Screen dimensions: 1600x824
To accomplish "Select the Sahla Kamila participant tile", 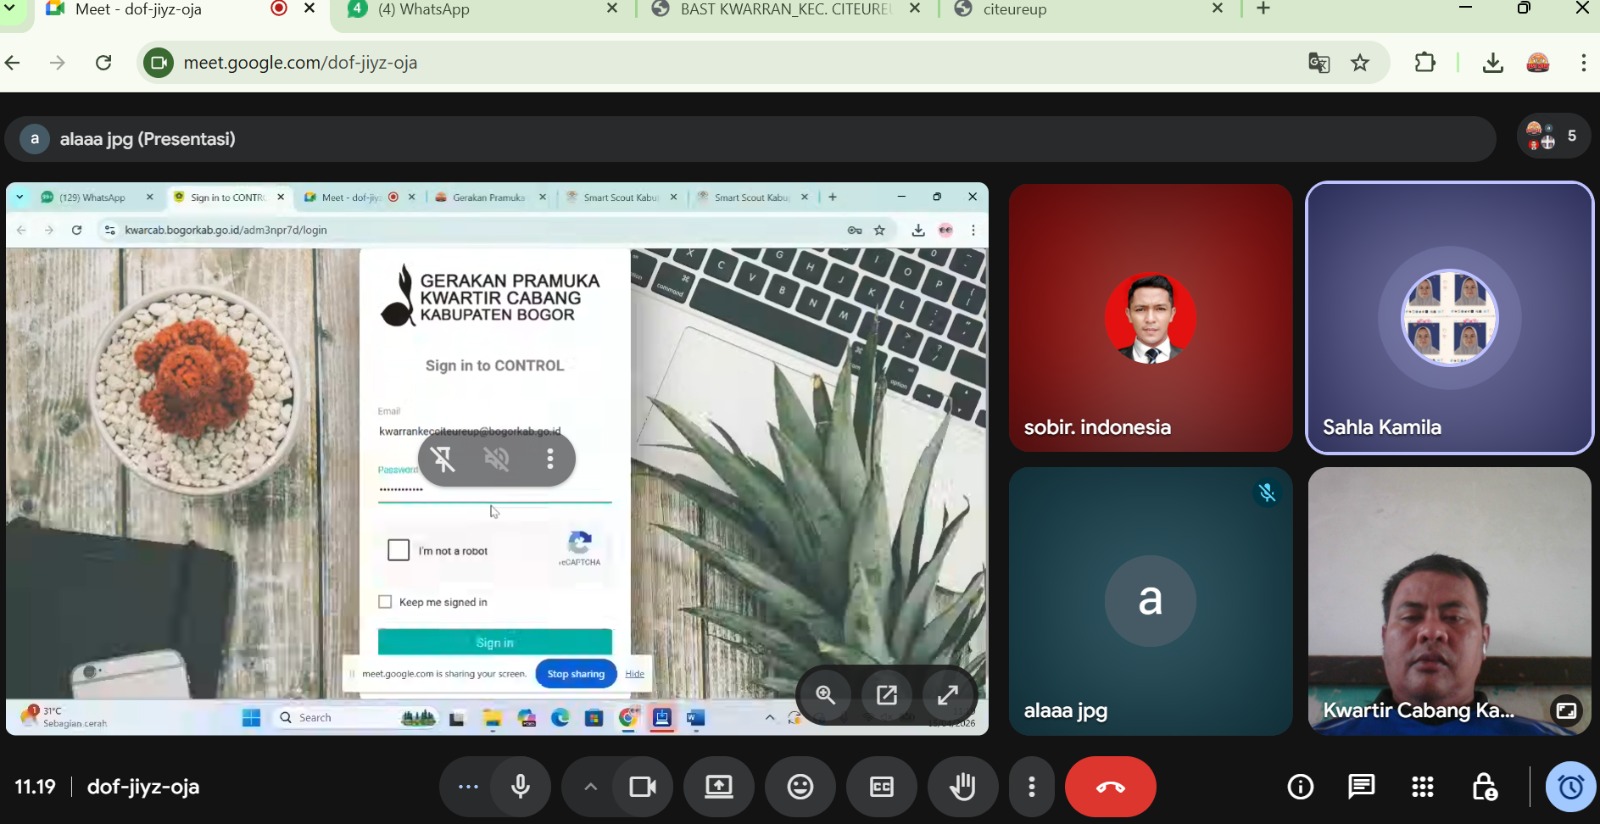I will (1449, 317).
